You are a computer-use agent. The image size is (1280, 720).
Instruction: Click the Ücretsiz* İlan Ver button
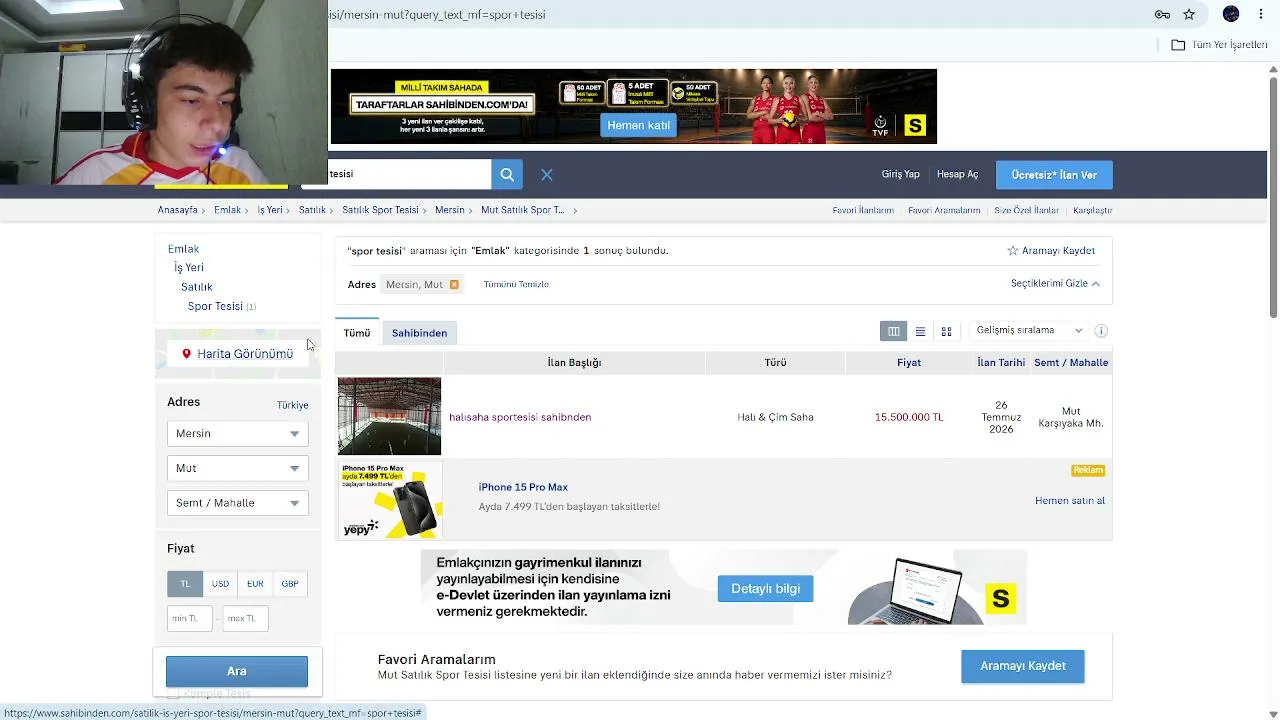tap(1054, 175)
